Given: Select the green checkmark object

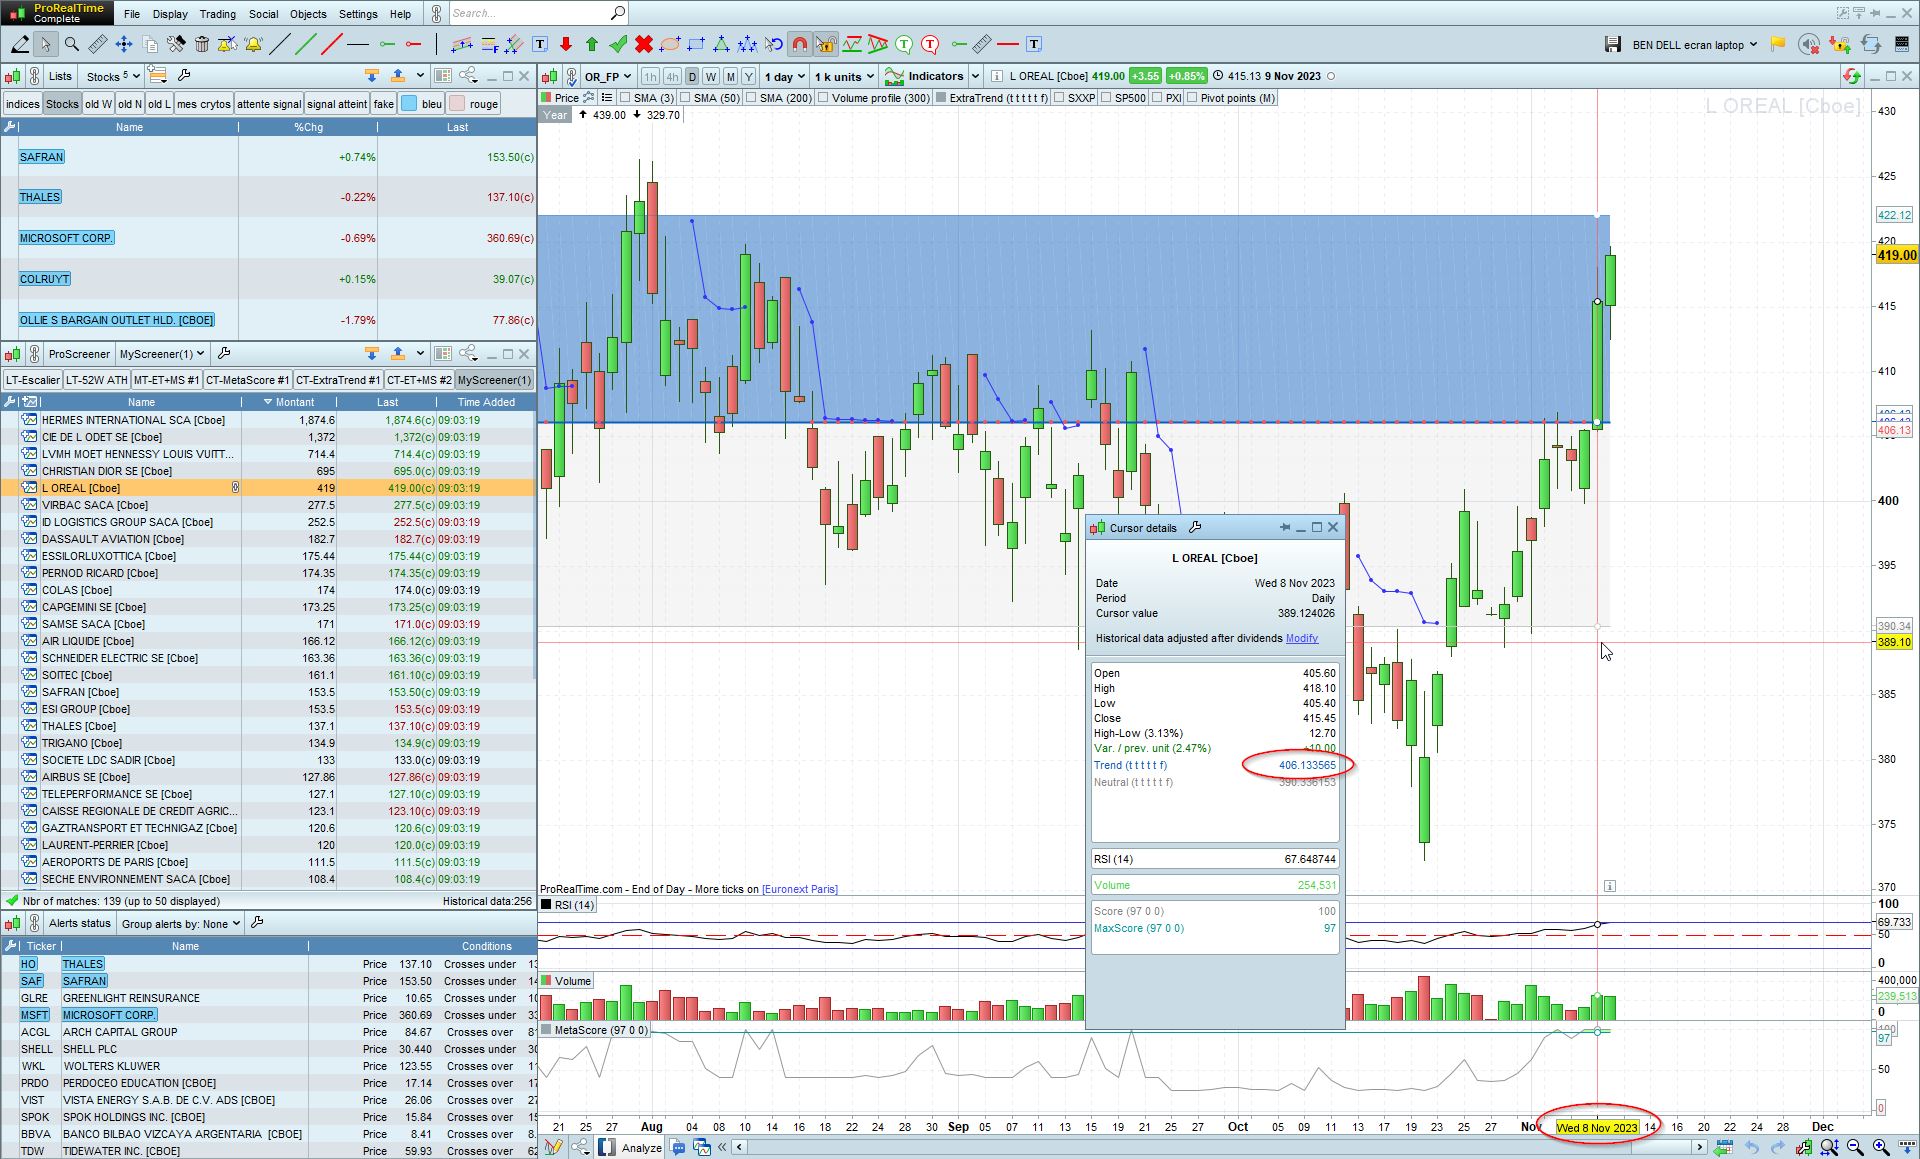Looking at the screenshot, I should coord(618,44).
